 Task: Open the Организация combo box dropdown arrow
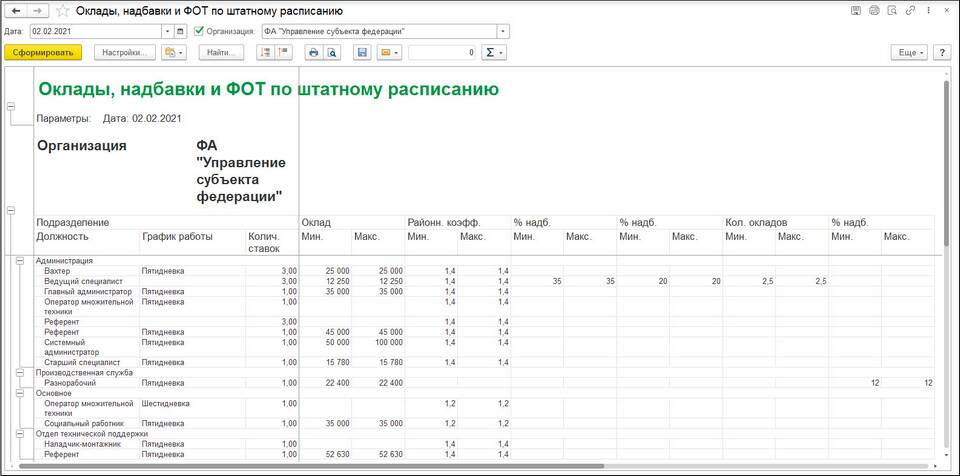(x=503, y=31)
